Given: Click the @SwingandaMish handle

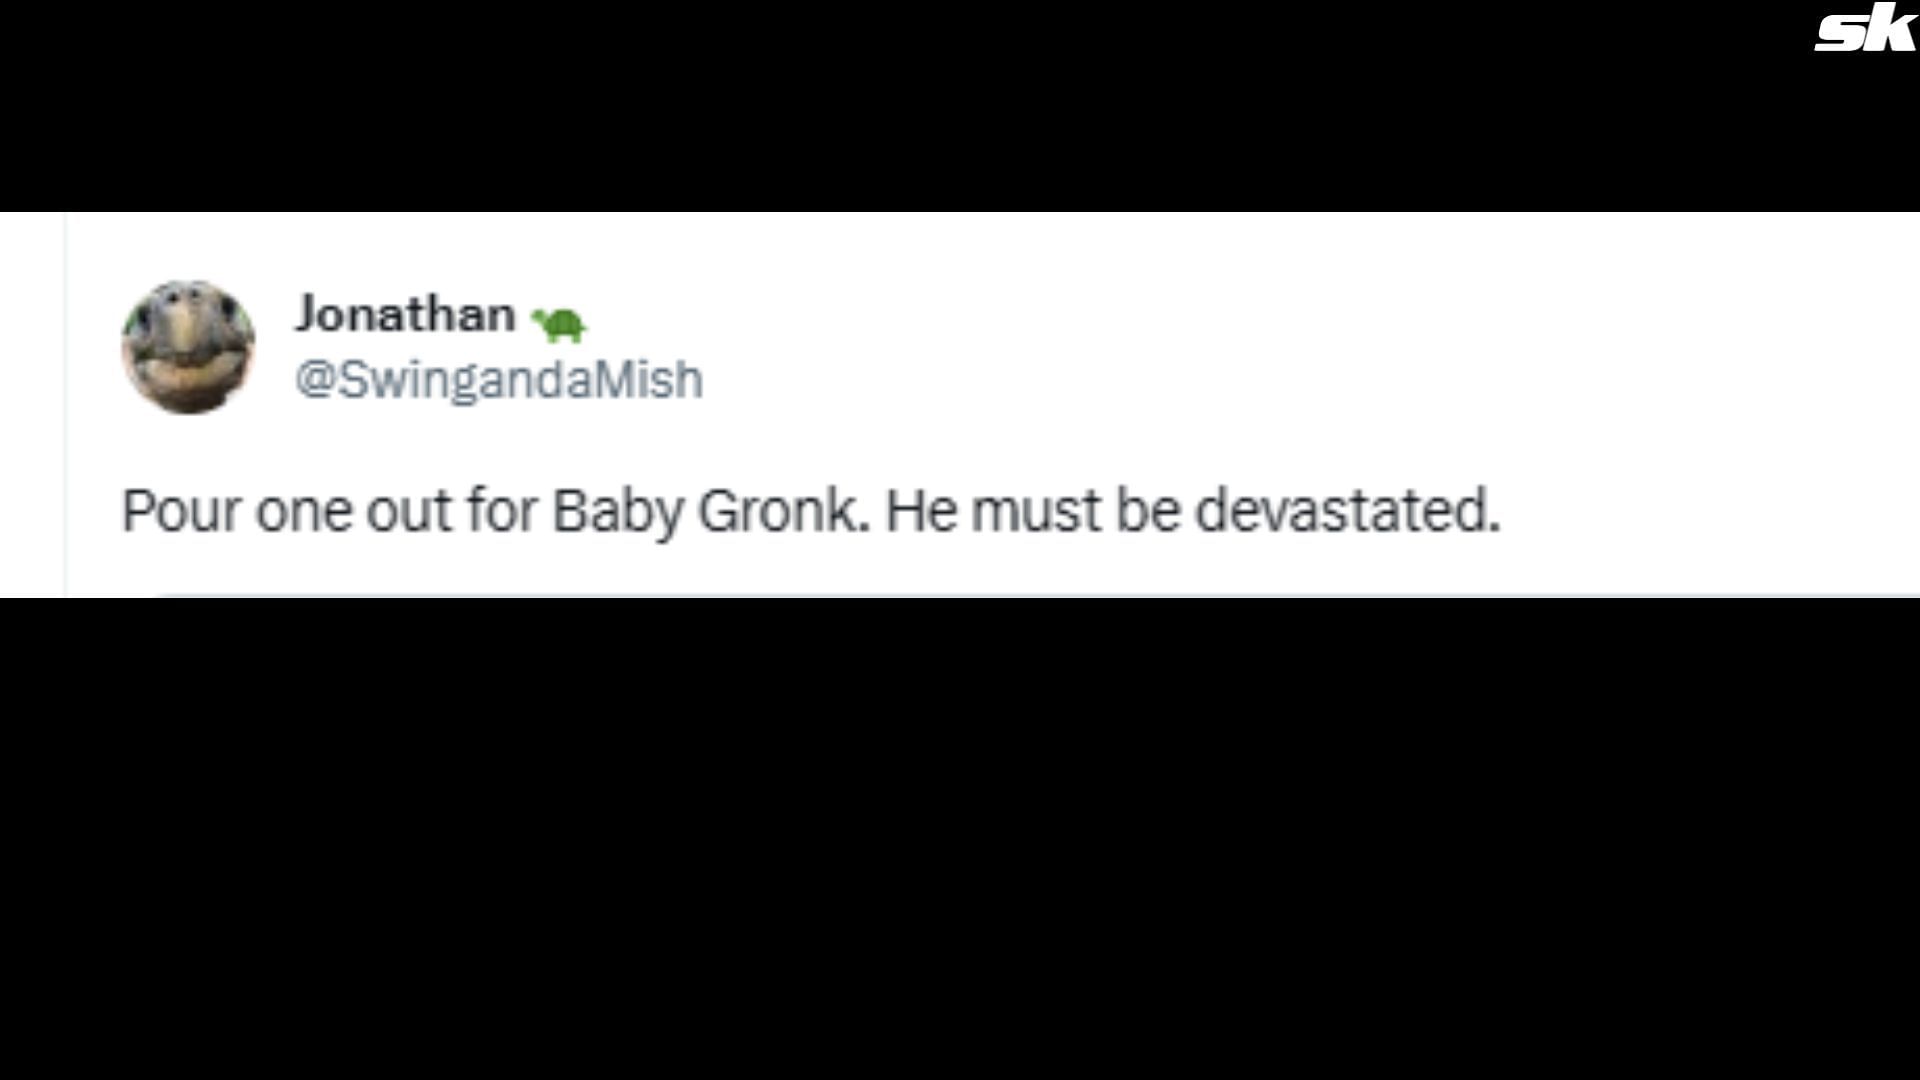Looking at the screenshot, I should click(x=499, y=380).
